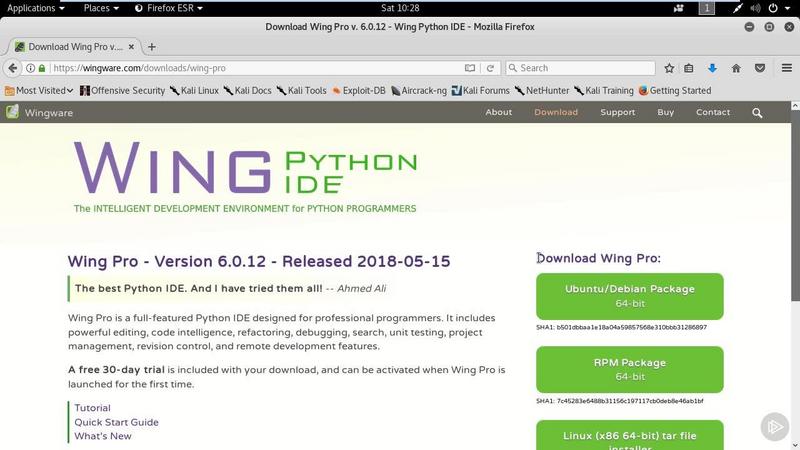Reload the page with the refresh icon
800x450 pixels.
click(490, 68)
